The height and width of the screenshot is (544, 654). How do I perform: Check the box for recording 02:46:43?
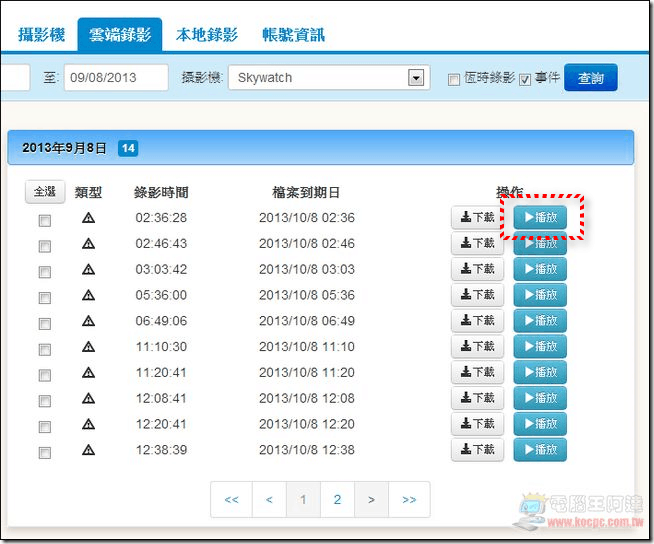click(45, 246)
